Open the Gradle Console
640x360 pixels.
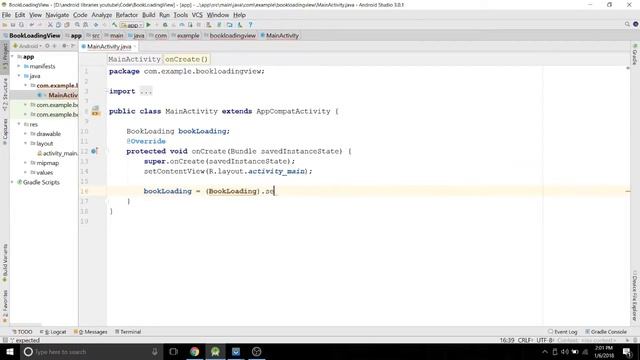tap(606, 332)
